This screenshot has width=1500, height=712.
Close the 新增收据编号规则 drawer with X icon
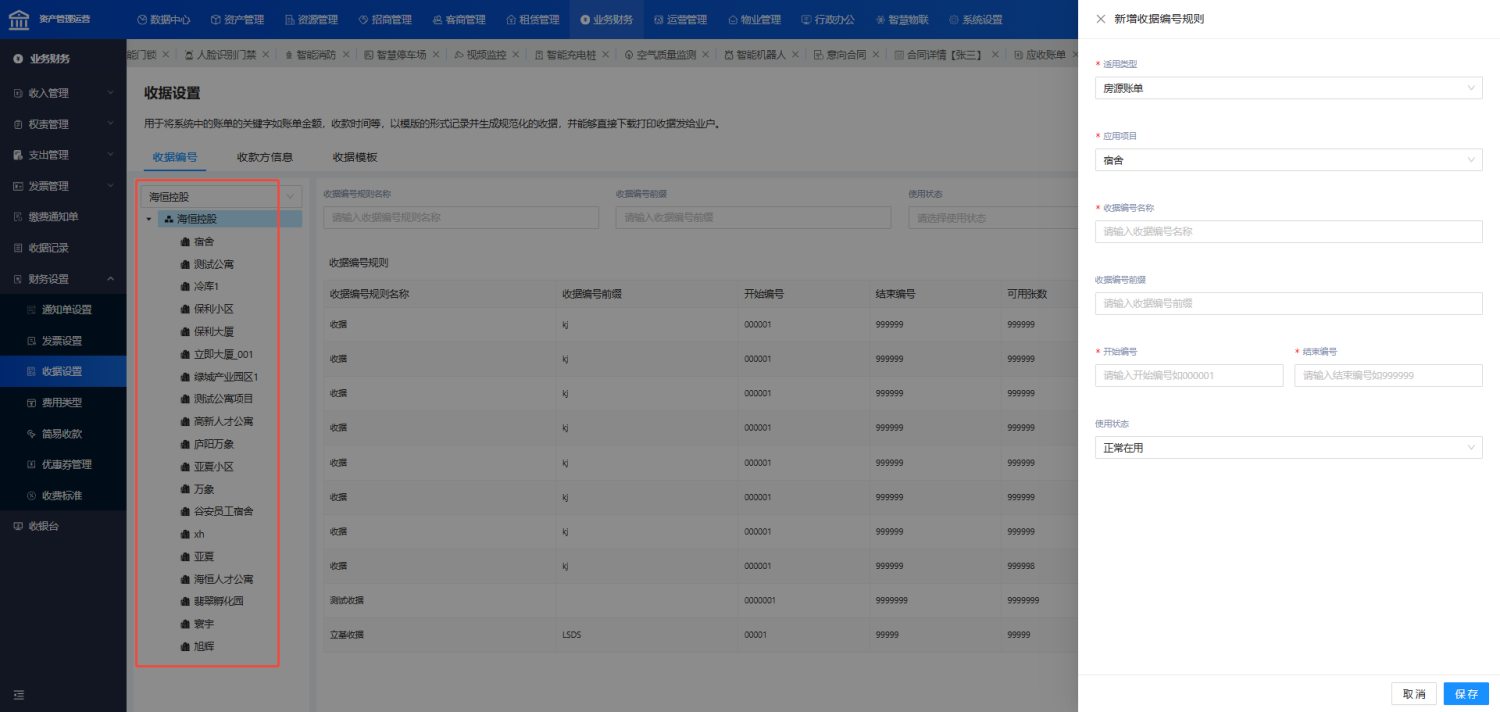coord(1101,19)
